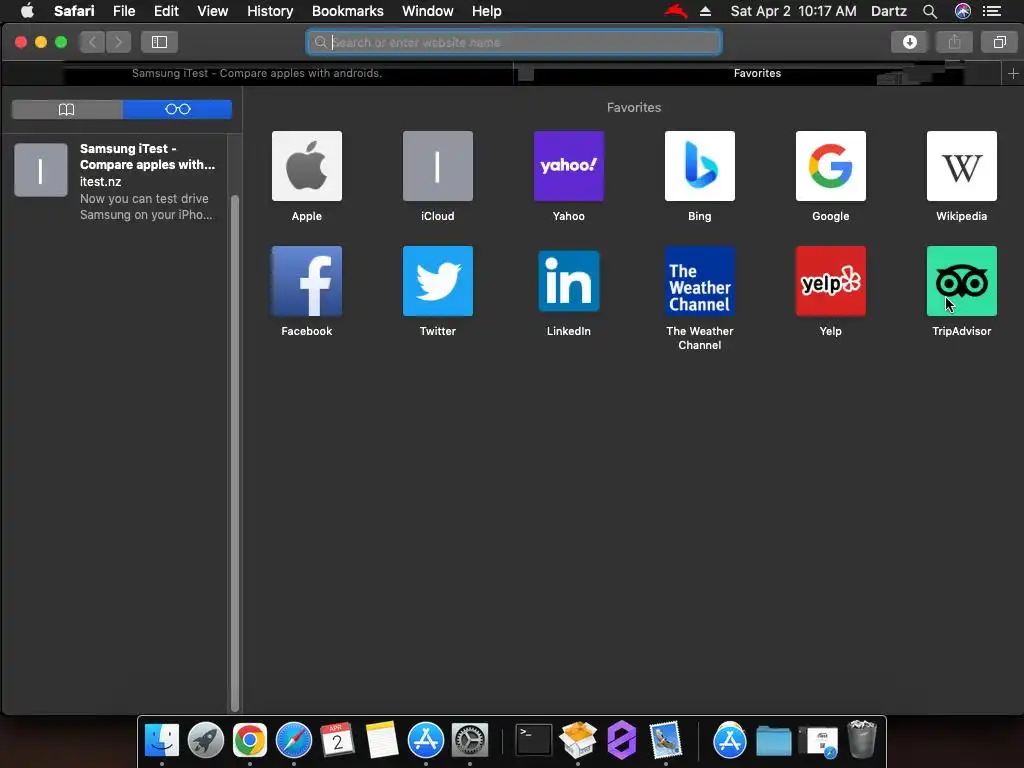This screenshot has height=768, width=1024.
Task: Show the Downloads list
Action: [x=909, y=42]
